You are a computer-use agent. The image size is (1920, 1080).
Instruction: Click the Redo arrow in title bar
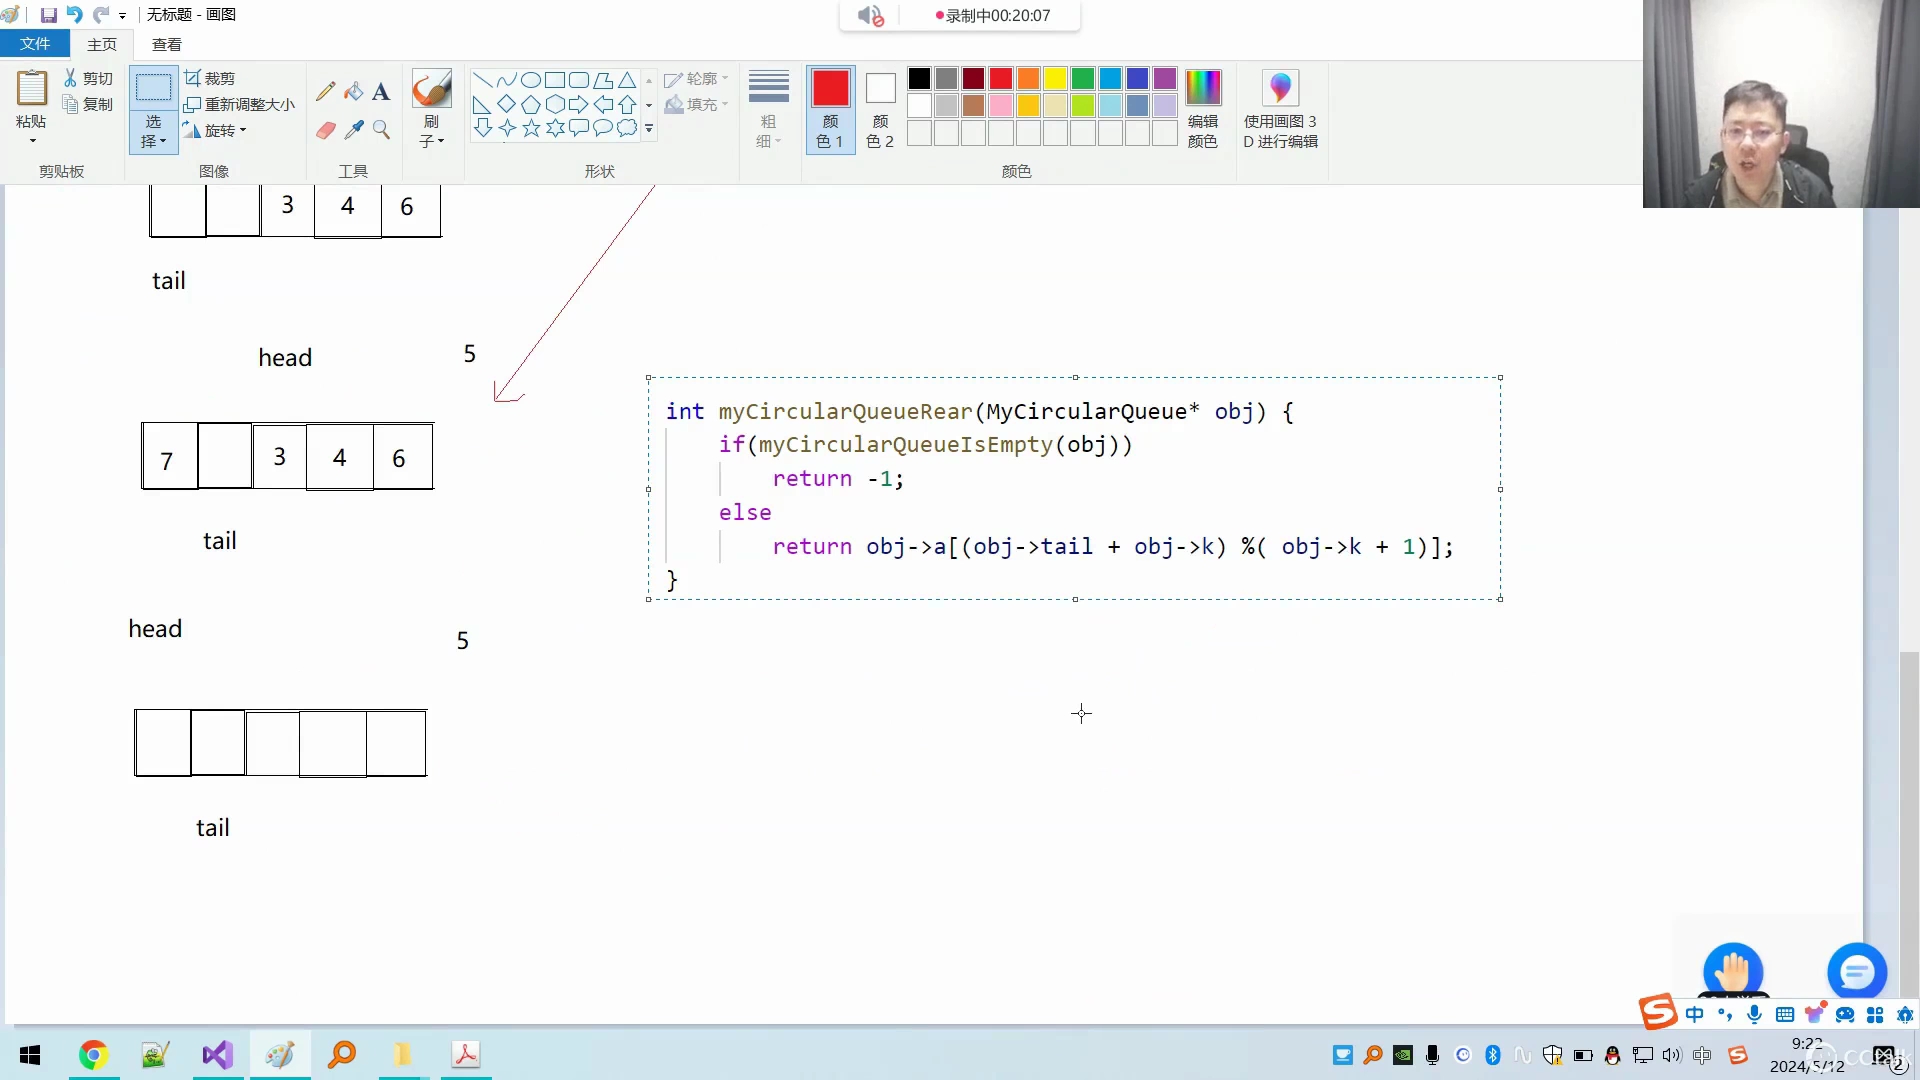coord(101,15)
